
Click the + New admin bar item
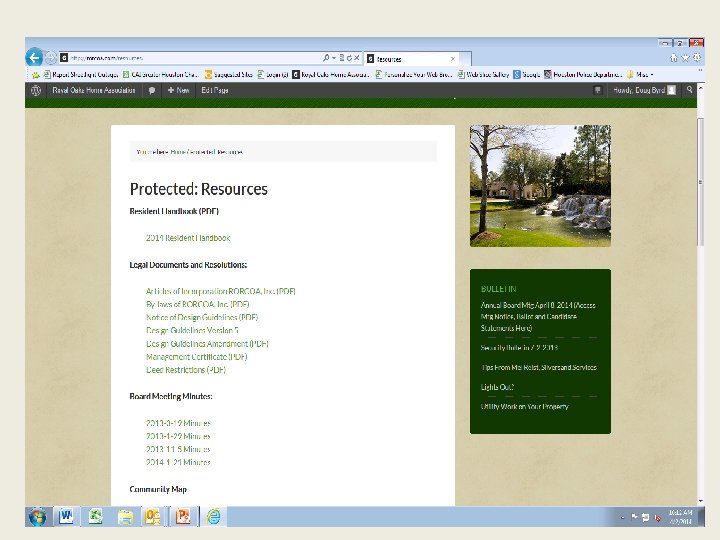179,90
